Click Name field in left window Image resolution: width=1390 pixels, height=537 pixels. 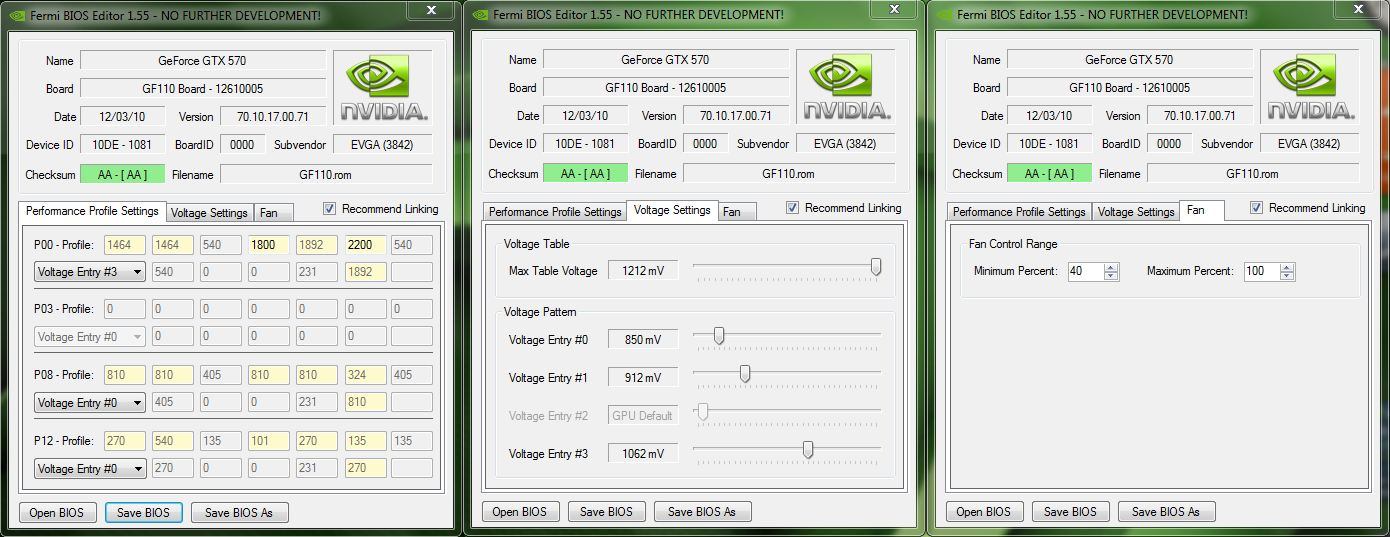[x=203, y=61]
